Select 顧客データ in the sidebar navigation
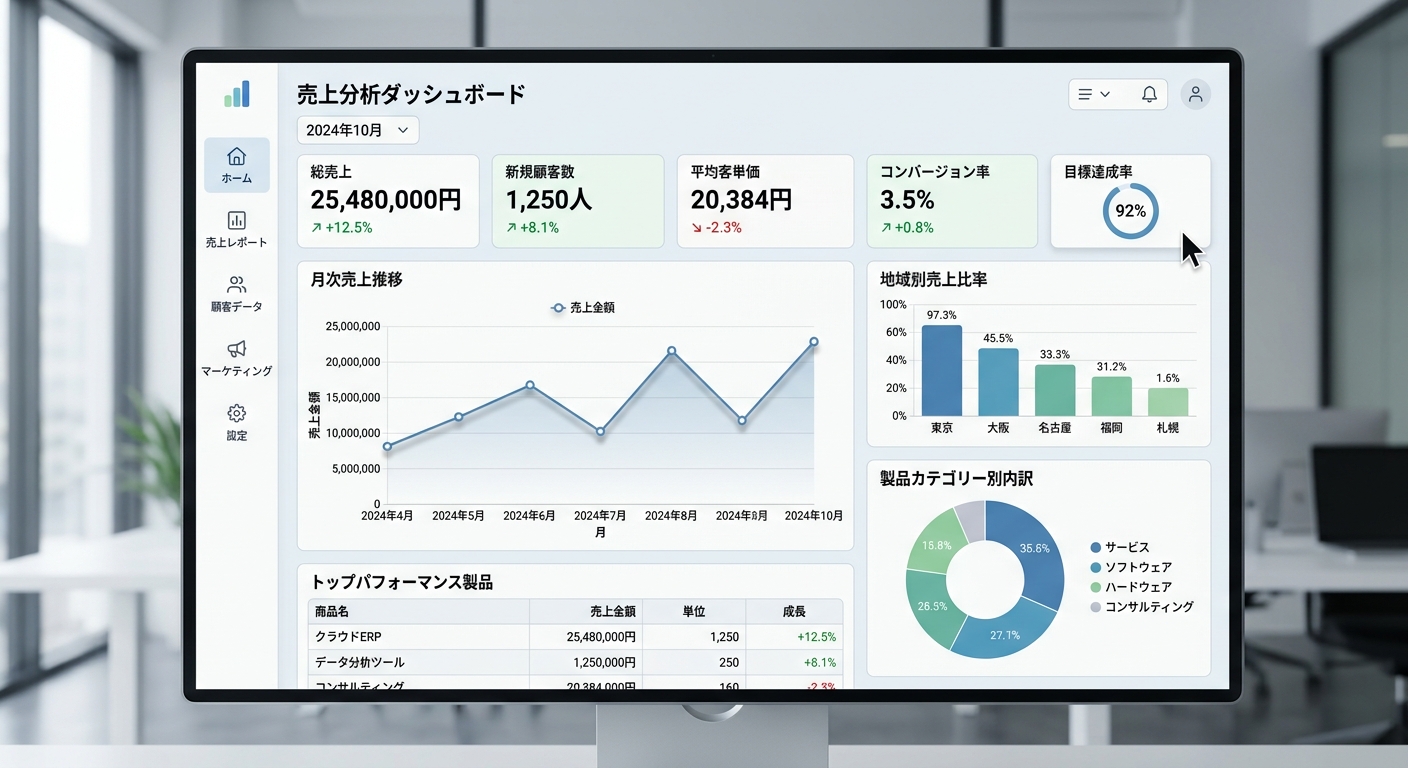 tap(236, 285)
